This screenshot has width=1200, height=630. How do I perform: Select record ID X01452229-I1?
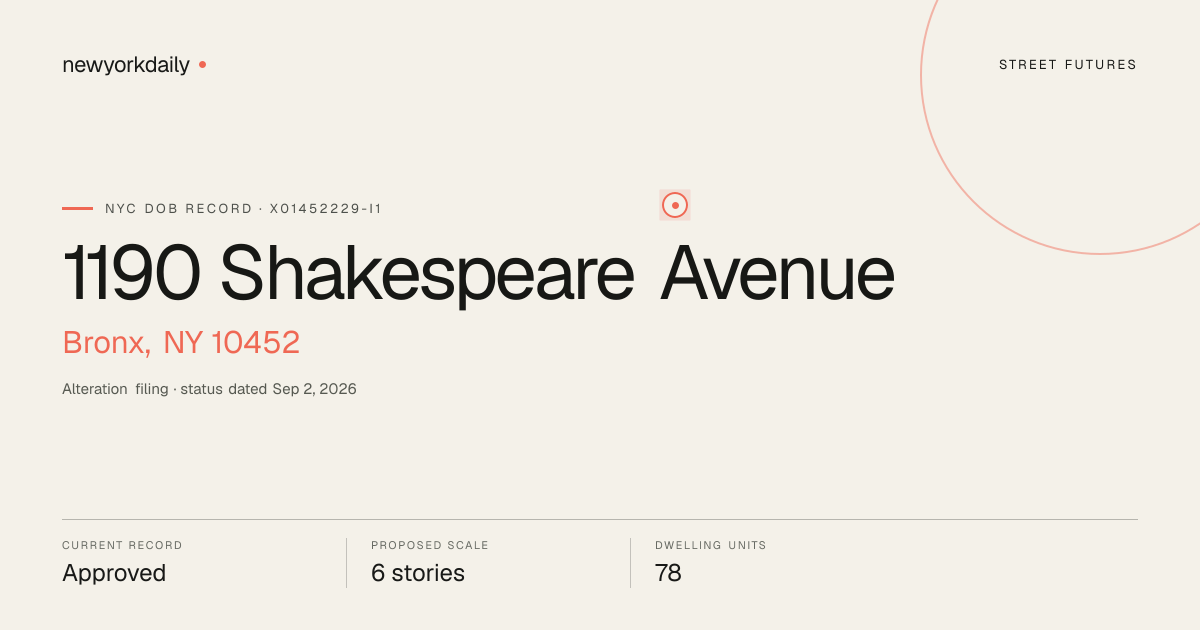(326, 209)
